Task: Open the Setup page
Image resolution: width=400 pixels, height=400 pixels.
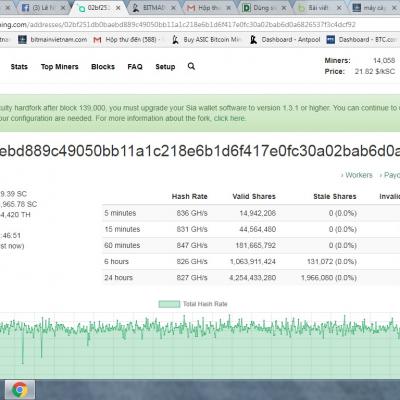Action: click(x=165, y=67)
